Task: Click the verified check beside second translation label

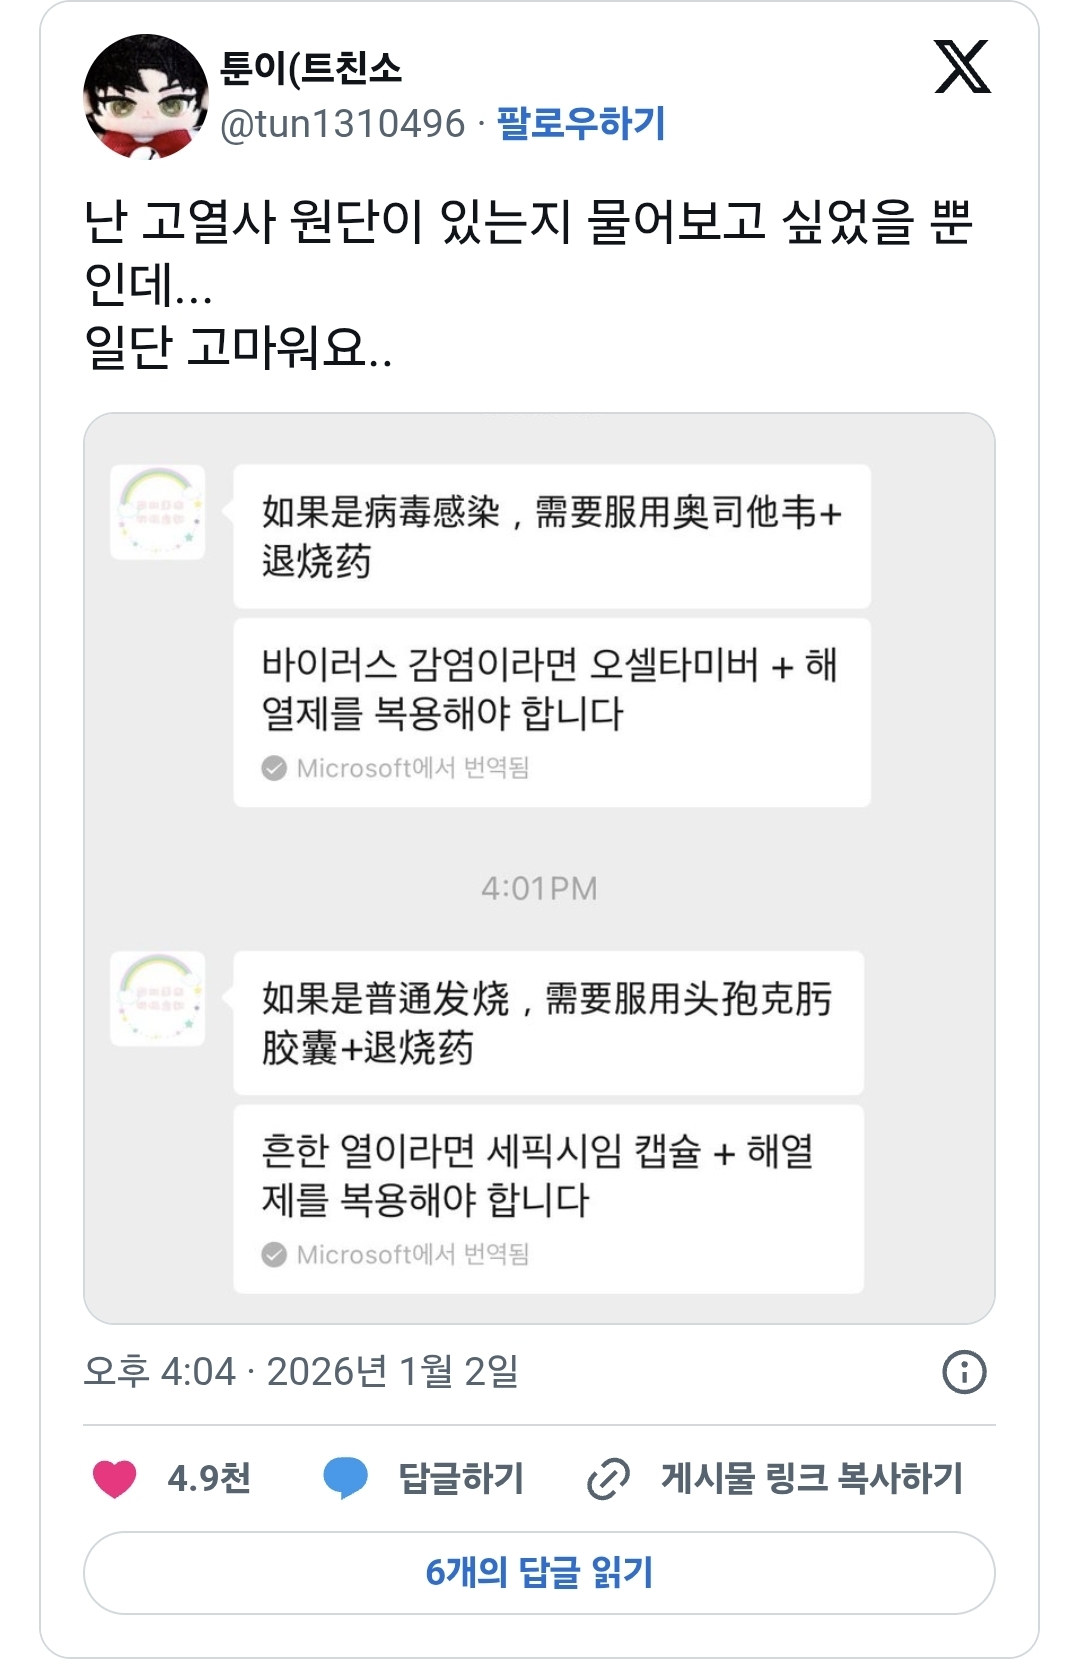Action: coord(274,1254)
